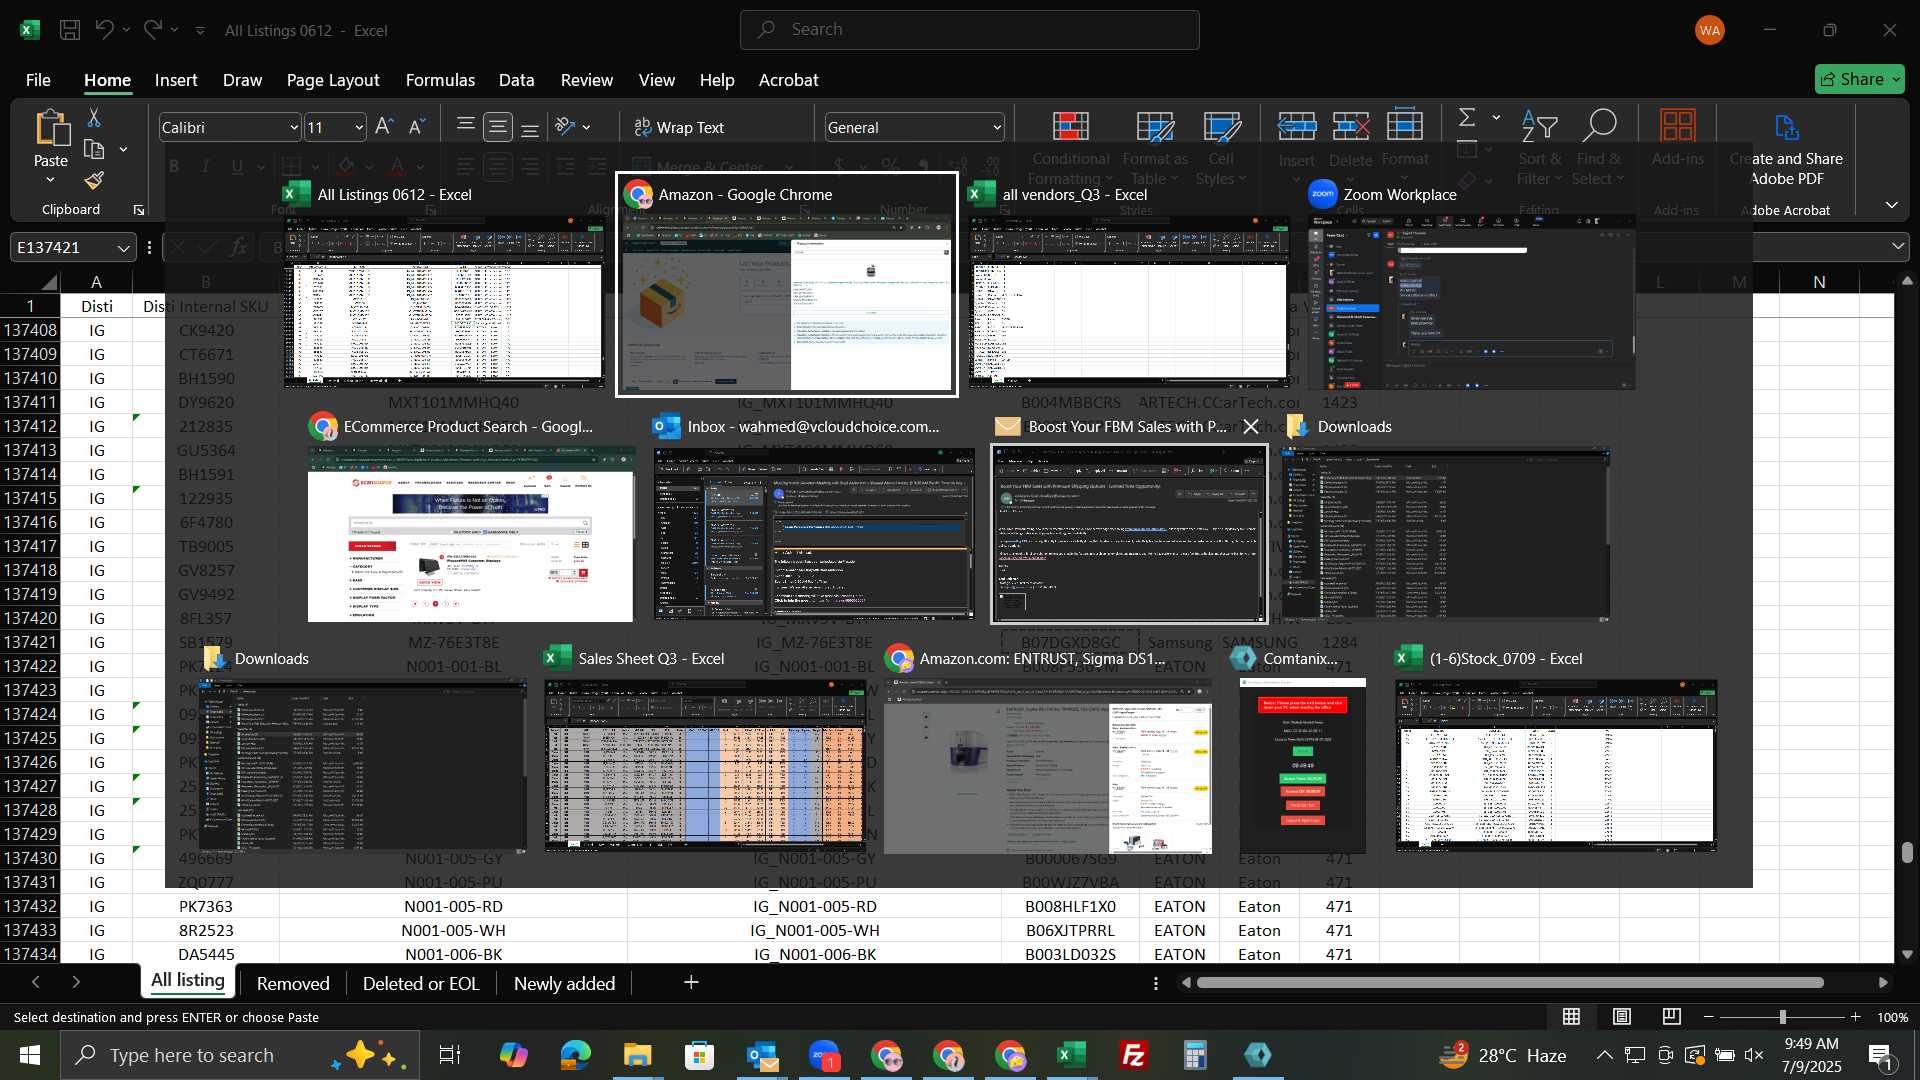Click the Sort & Filter icon
Viewport: 1920px width, 1080px height.
(1539, 127)
